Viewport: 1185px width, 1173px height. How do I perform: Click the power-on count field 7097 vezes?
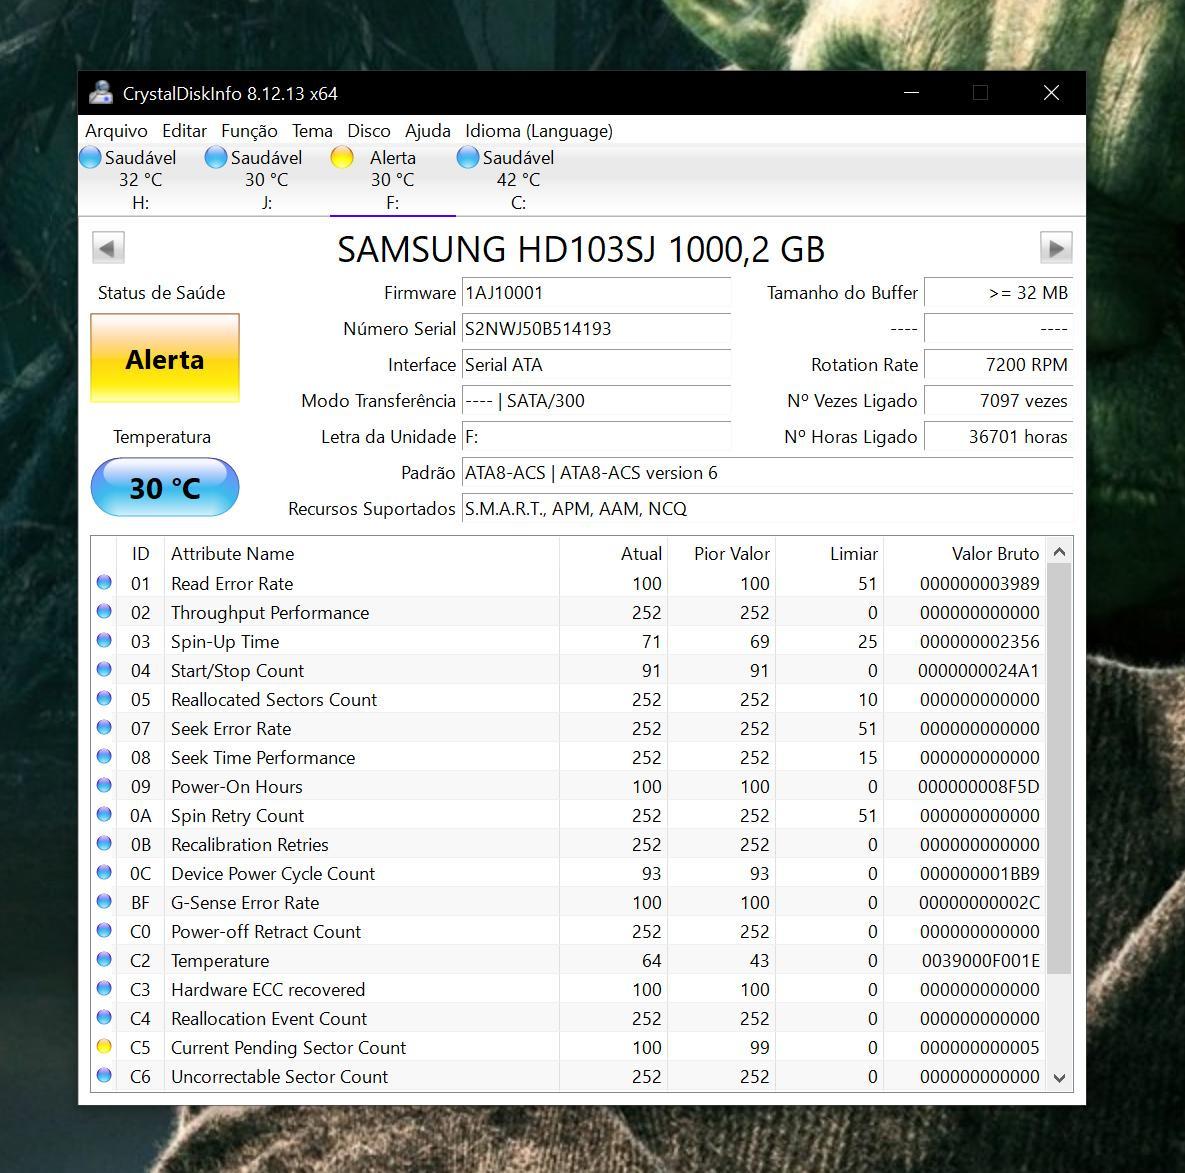[998, 401]
